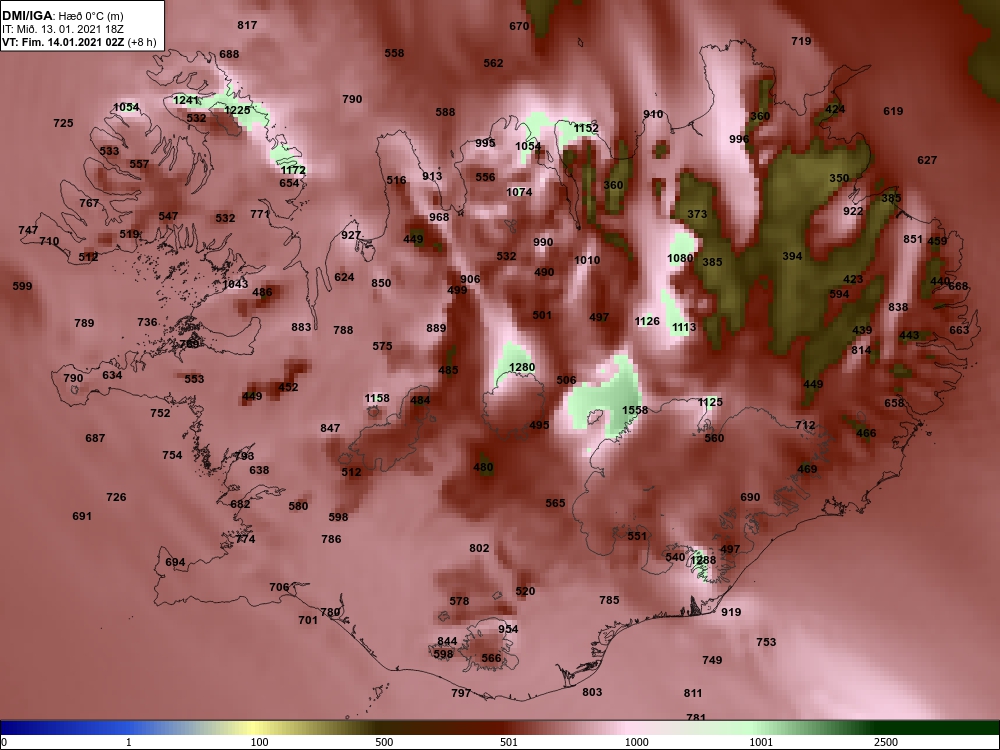
Task: Click the map value '690'
Action: pos(750,497)
